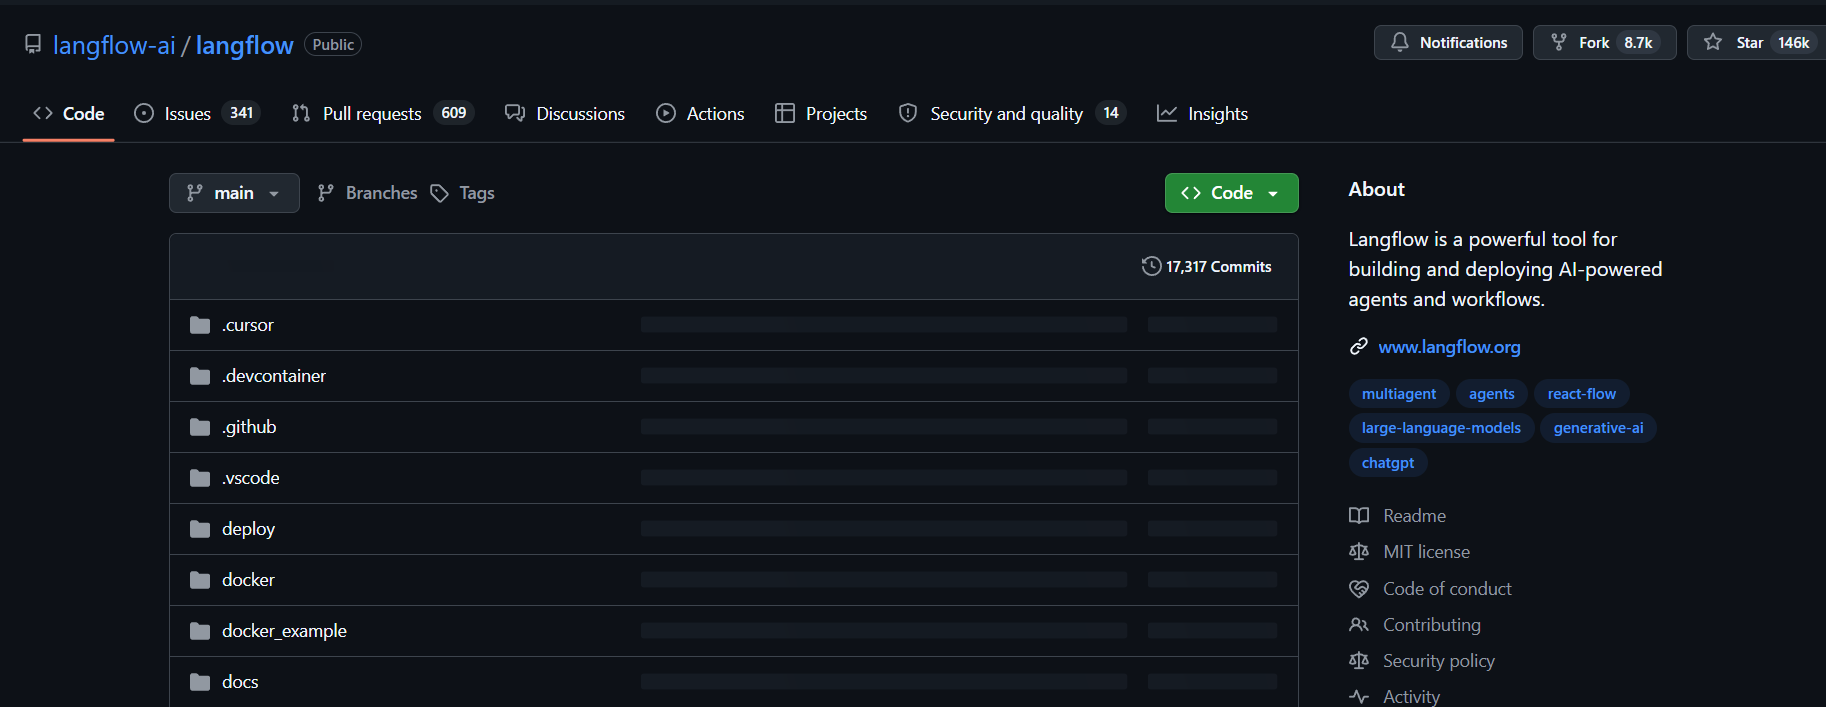The width and height of the screenshot is (1826, 707).
Task: View all Branches
Action: click(367, 193)
